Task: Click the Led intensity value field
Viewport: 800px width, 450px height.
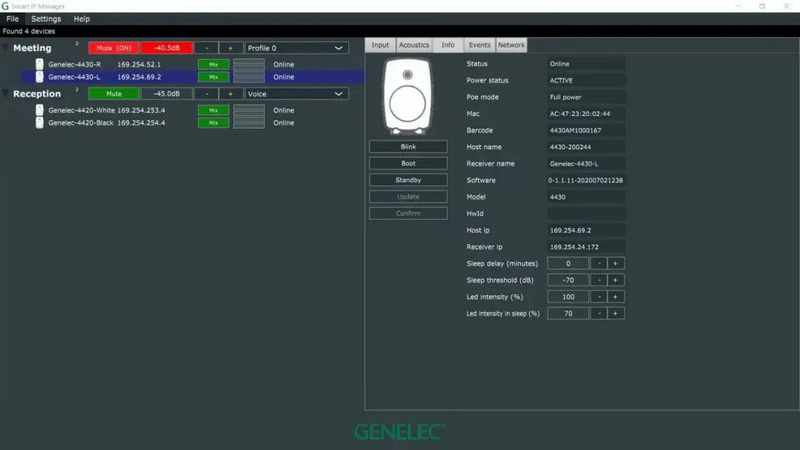Action: tap(568, 296)
